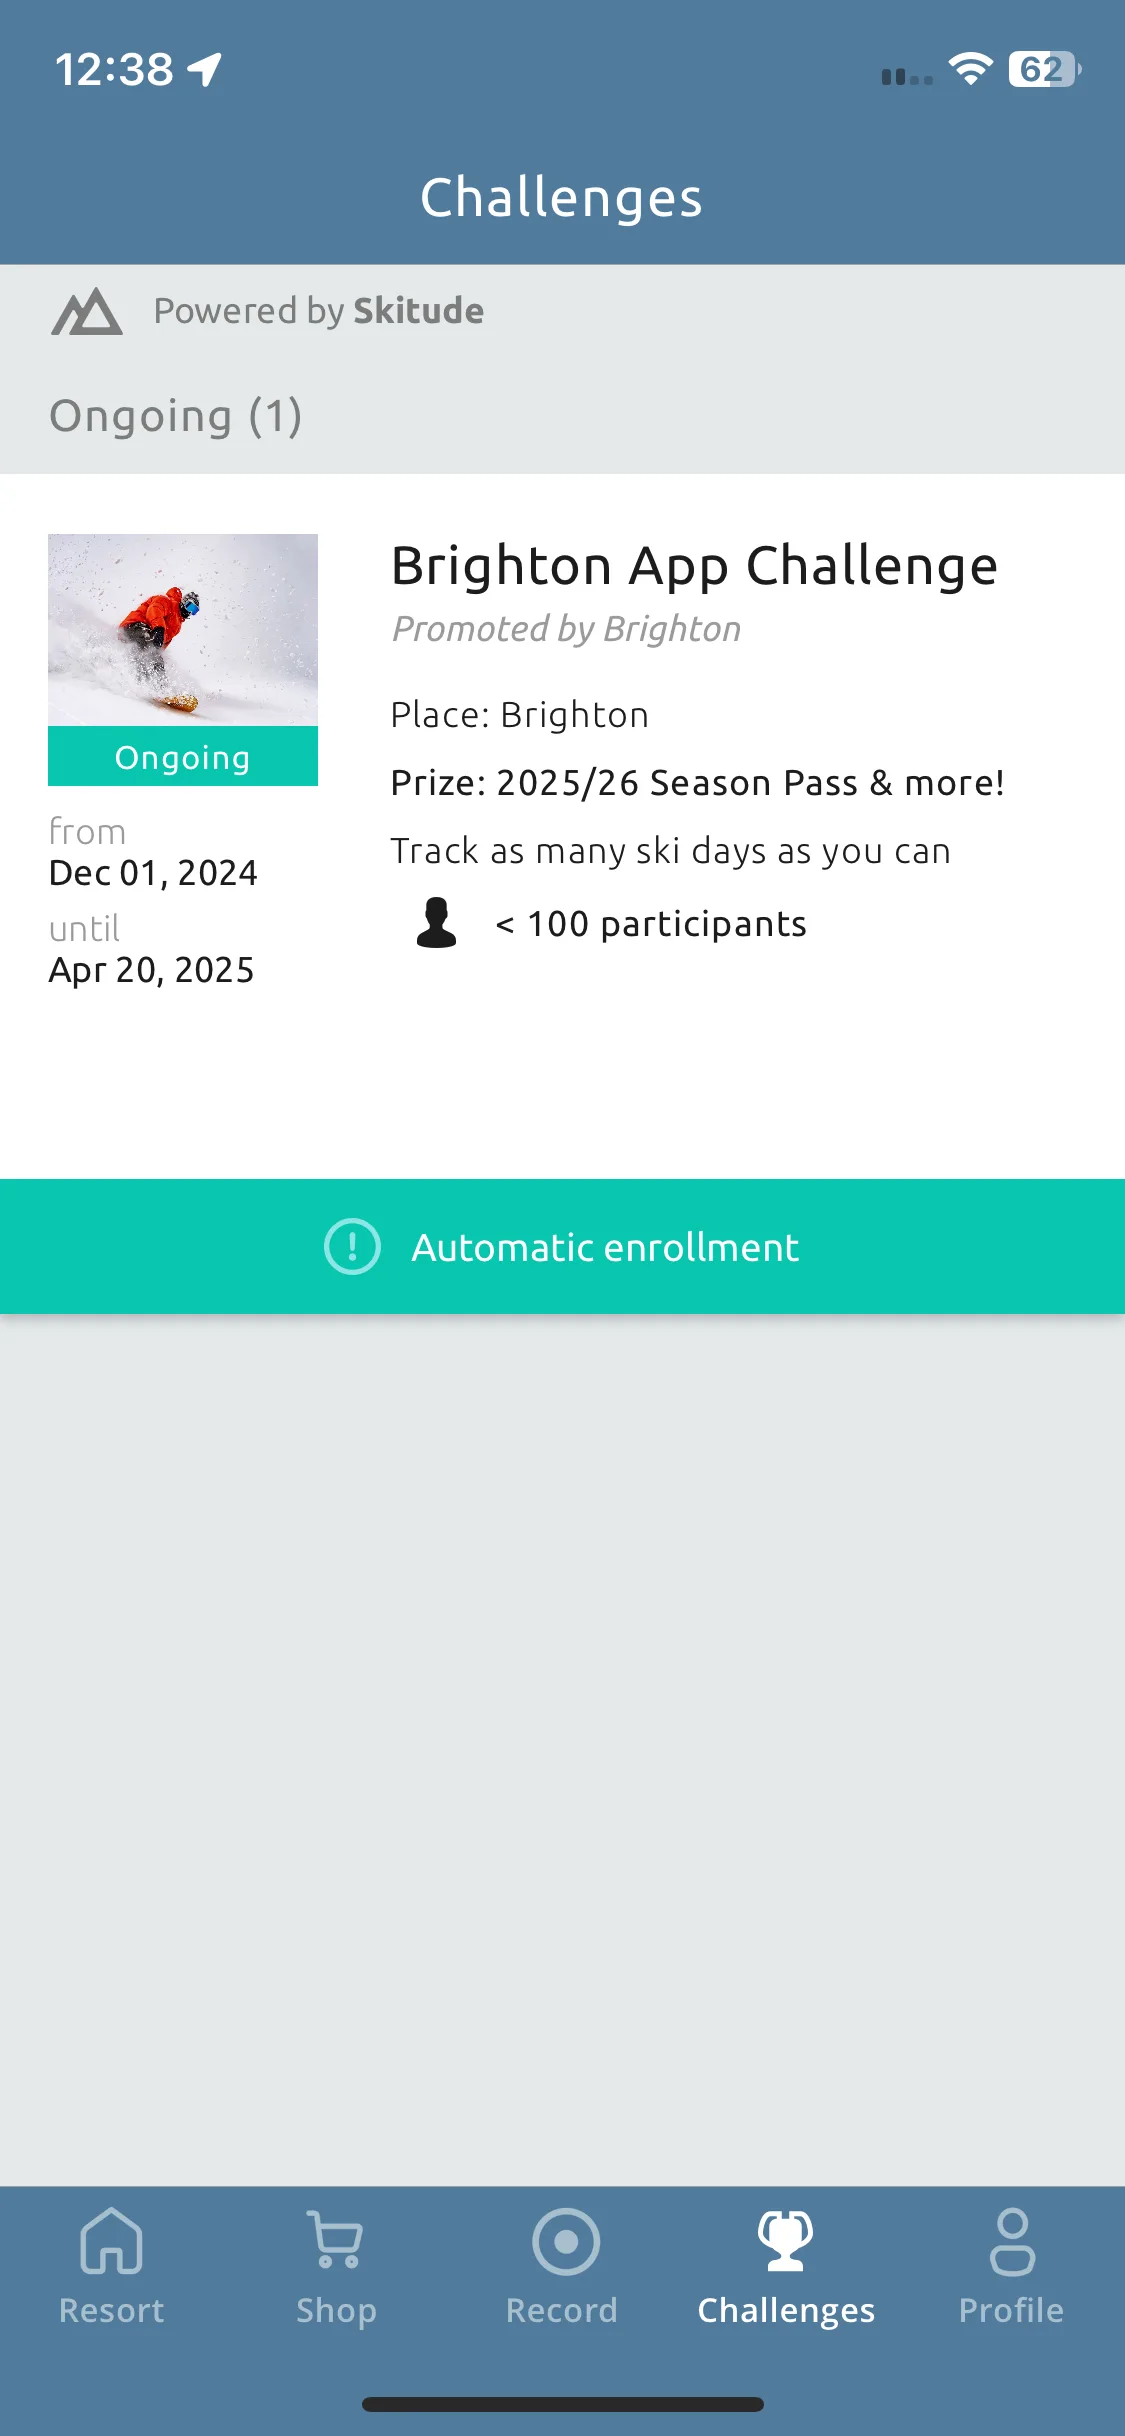Viewport: 1125px width, 2436px height.
Task: Tap the exclamation info circle icon
Action: [x=352, y=1246]
